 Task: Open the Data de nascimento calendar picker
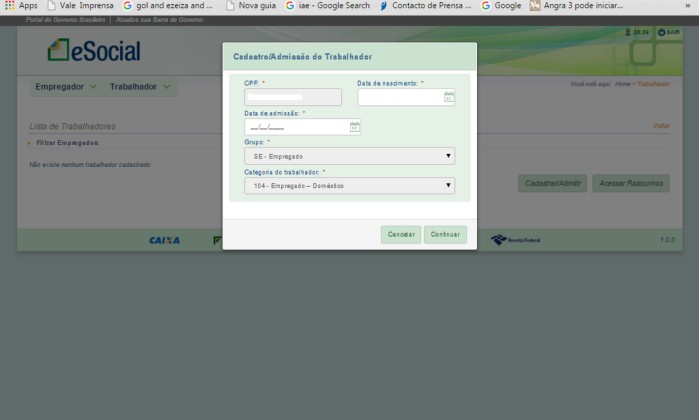point(449,97)
